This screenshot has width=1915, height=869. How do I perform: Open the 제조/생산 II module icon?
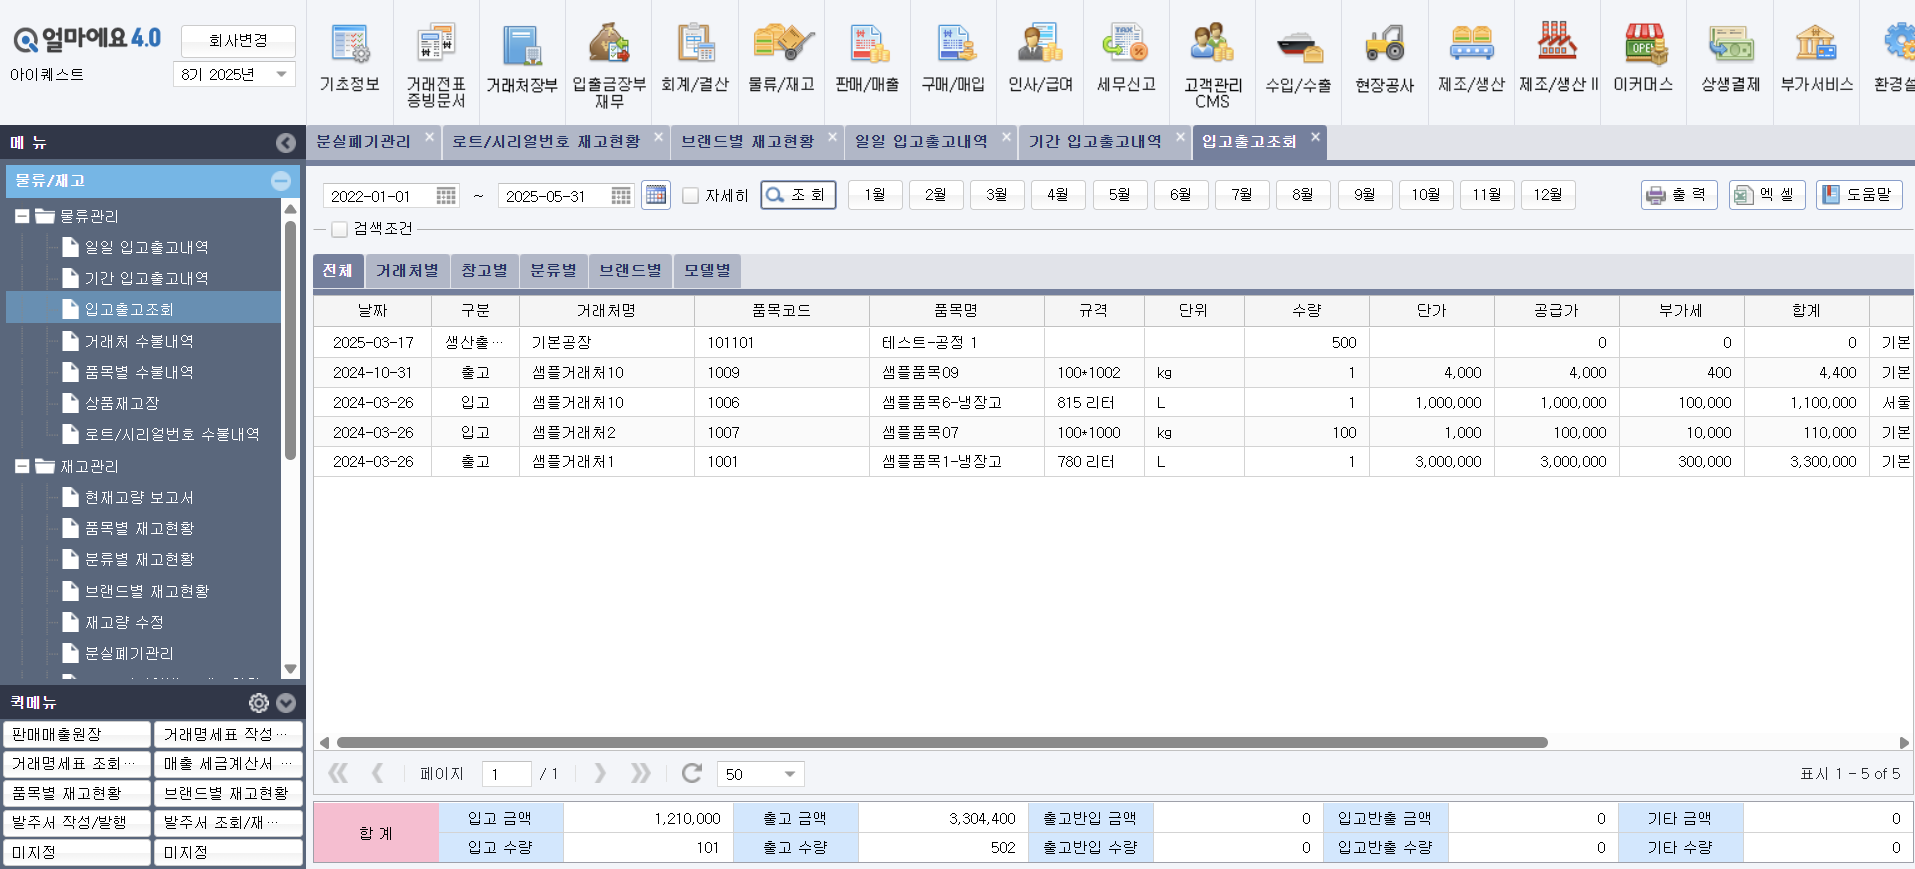[1558, 60]
